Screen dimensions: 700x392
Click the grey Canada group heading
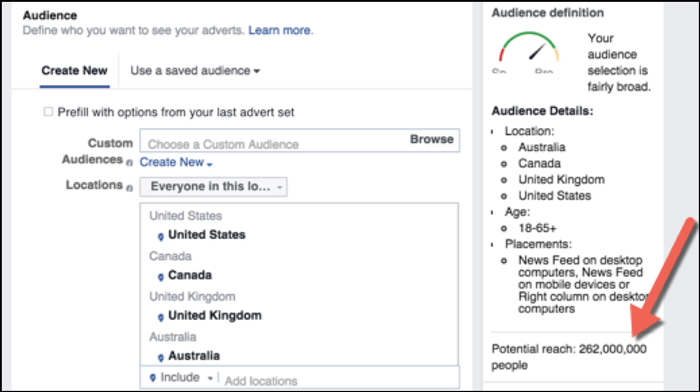point(171,256)
